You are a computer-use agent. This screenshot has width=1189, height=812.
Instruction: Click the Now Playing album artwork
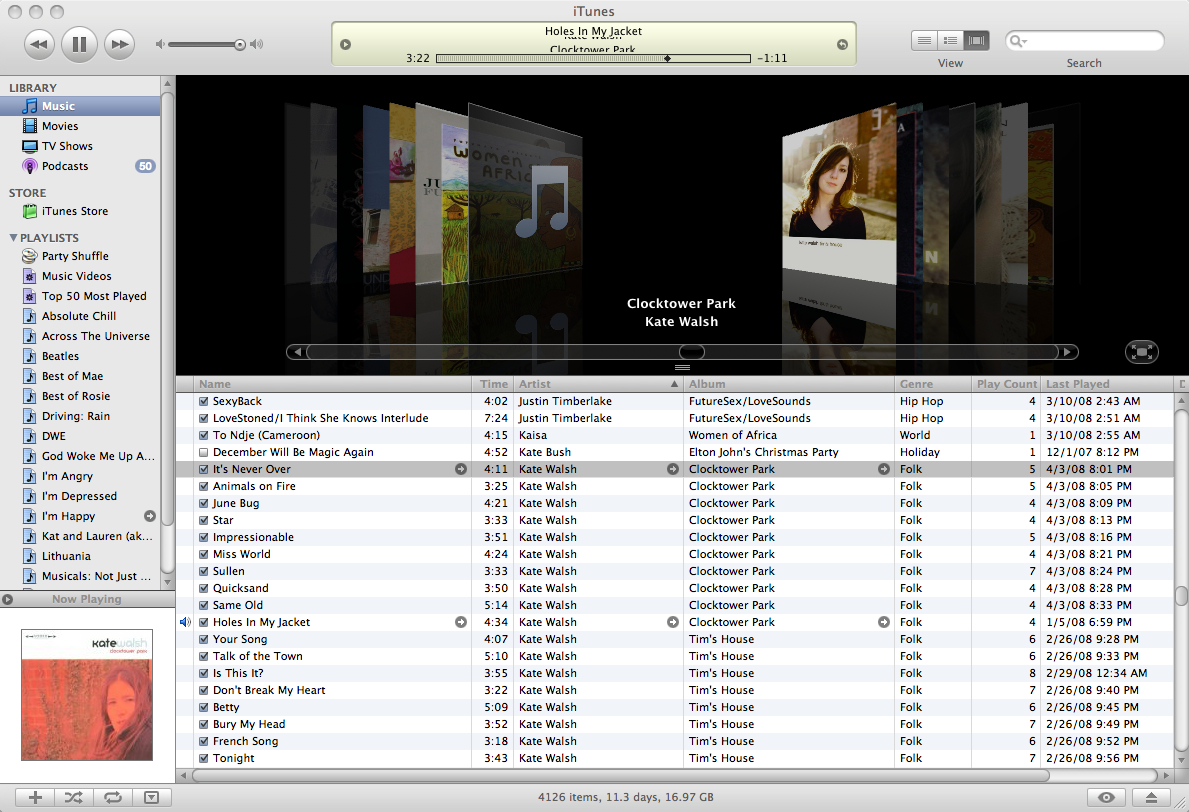coord(86,694)
